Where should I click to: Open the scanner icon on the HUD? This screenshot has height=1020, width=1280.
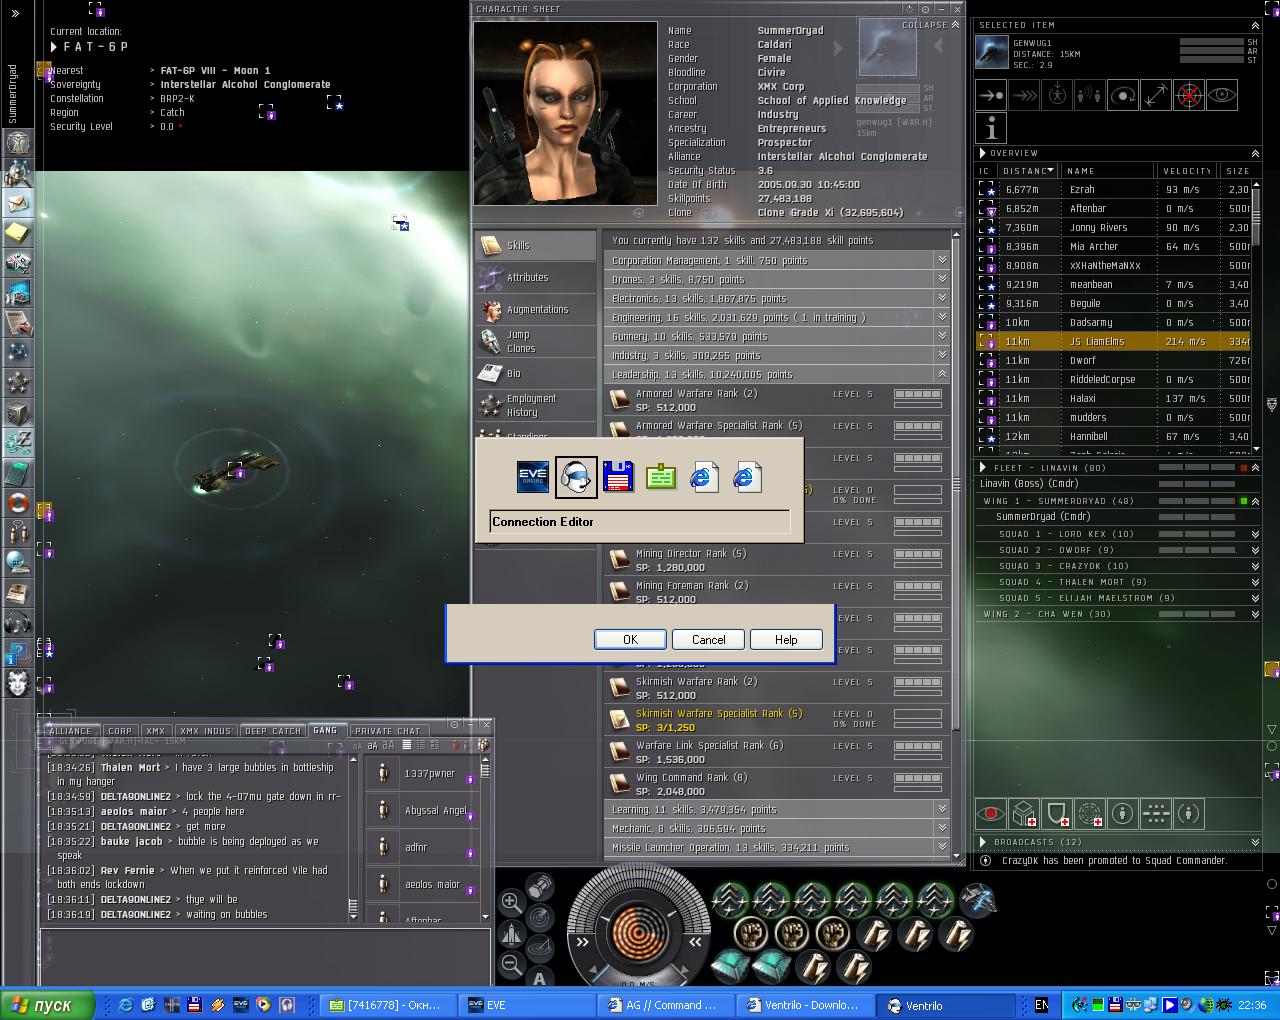(540, 916)
